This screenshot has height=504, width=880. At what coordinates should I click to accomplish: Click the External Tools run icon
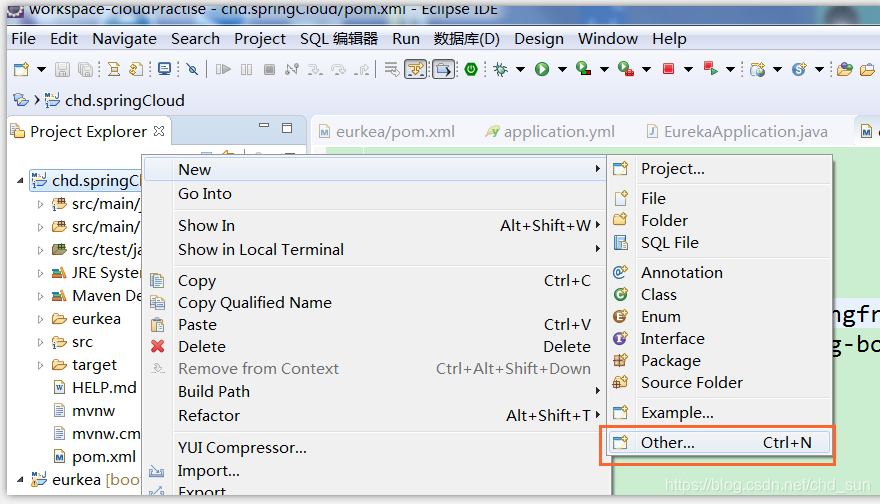[x=626, y=69]
